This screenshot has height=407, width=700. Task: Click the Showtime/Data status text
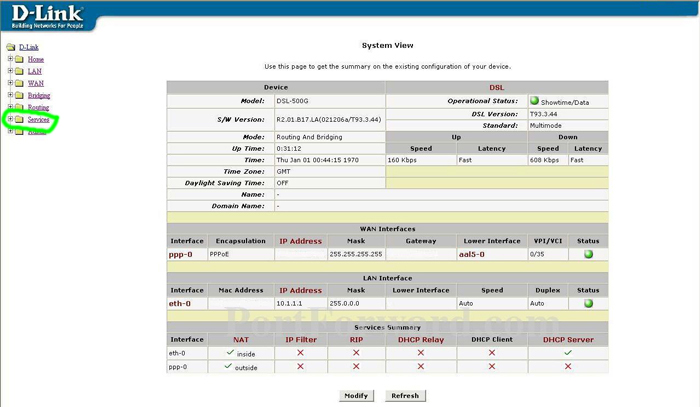tap(565, 102)
